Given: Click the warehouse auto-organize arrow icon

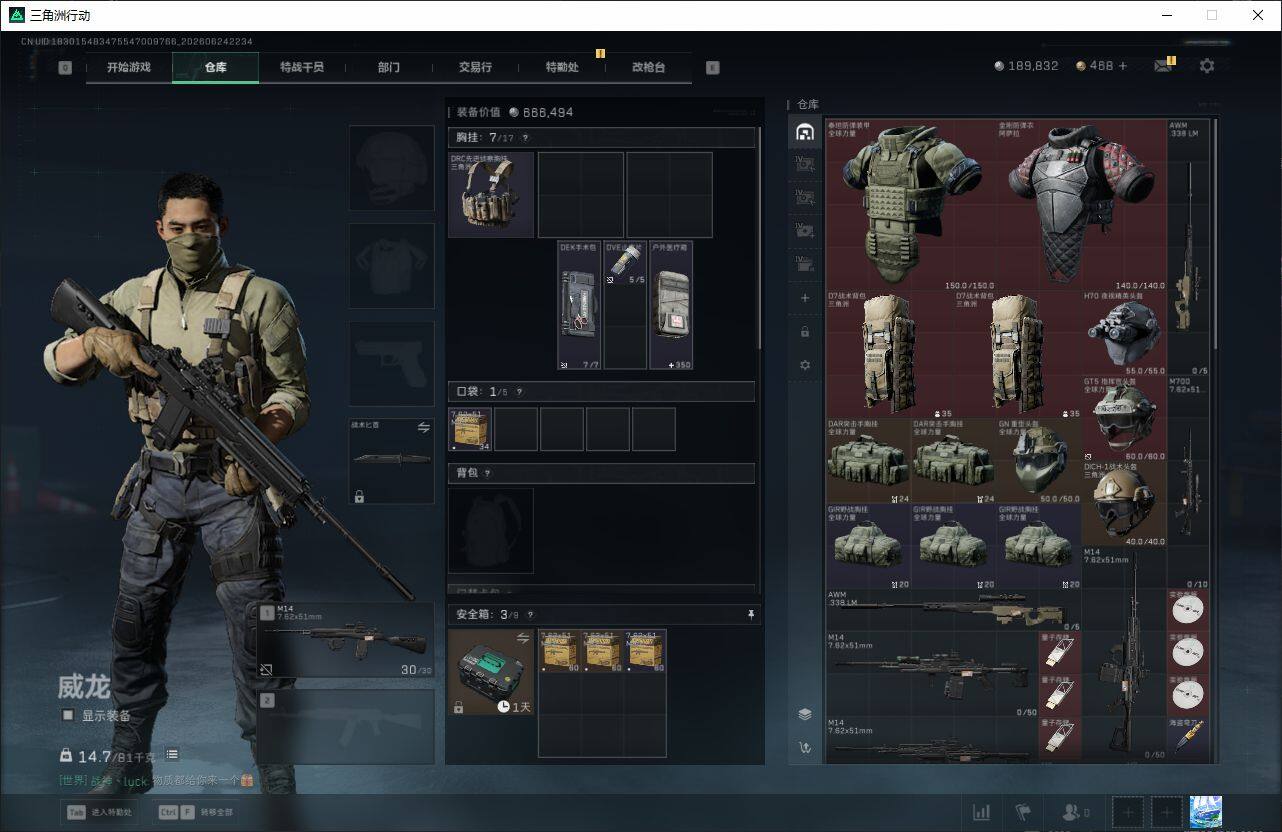Looking at the screenshot, I should (x=805, y=747).
